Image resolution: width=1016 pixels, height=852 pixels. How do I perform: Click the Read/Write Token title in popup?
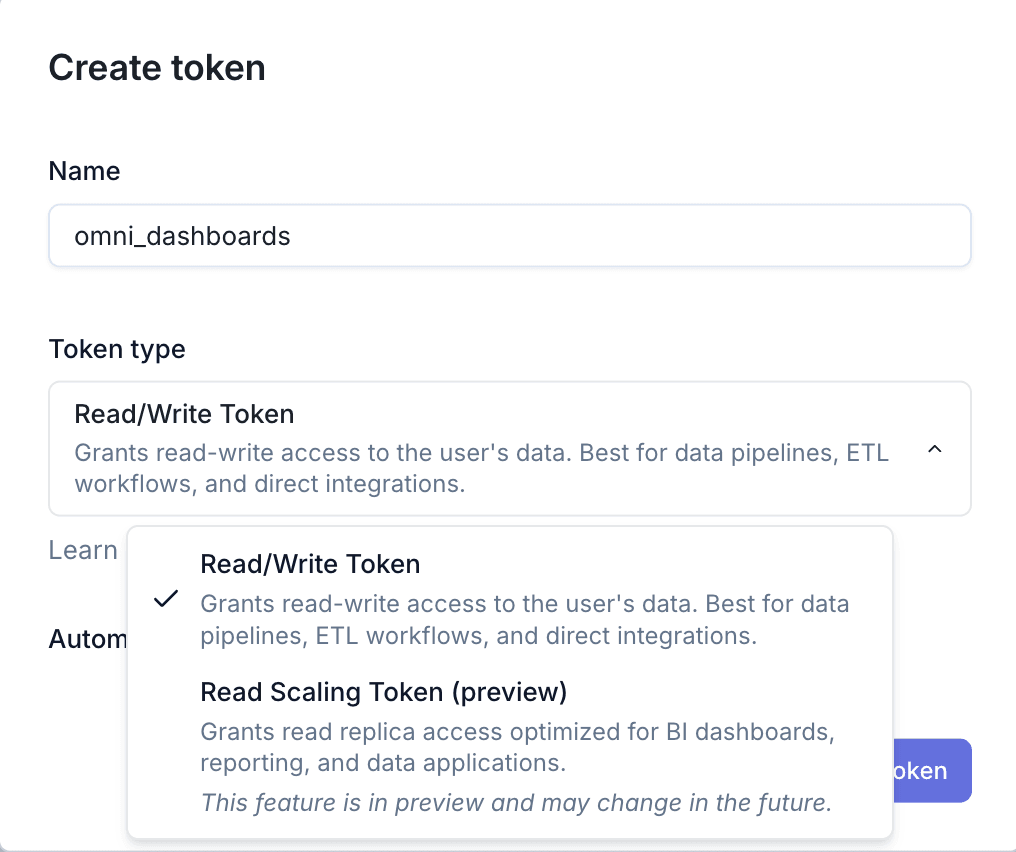point(310,564)
